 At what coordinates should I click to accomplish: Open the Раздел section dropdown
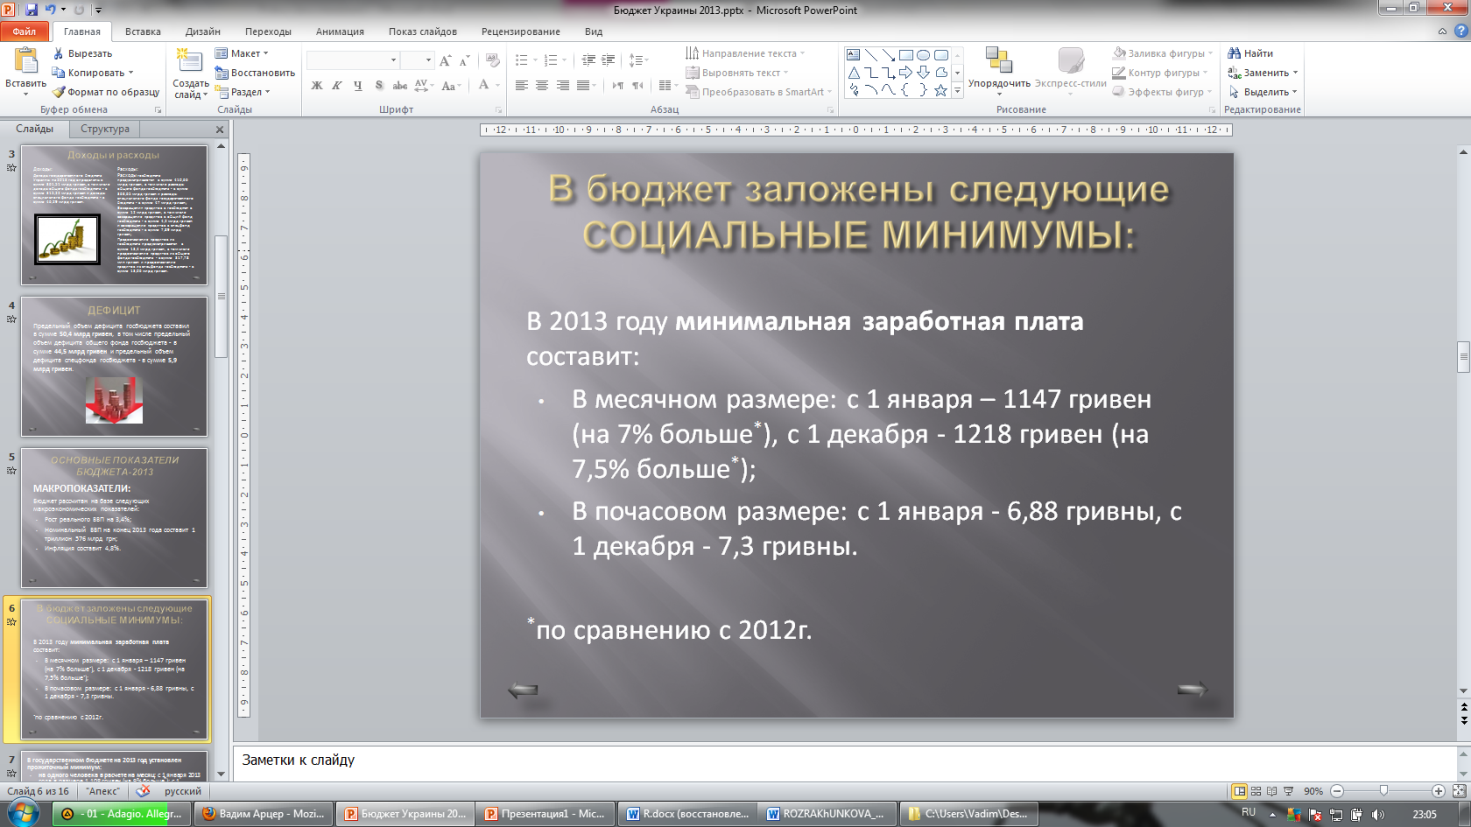[x=242, y=92]
